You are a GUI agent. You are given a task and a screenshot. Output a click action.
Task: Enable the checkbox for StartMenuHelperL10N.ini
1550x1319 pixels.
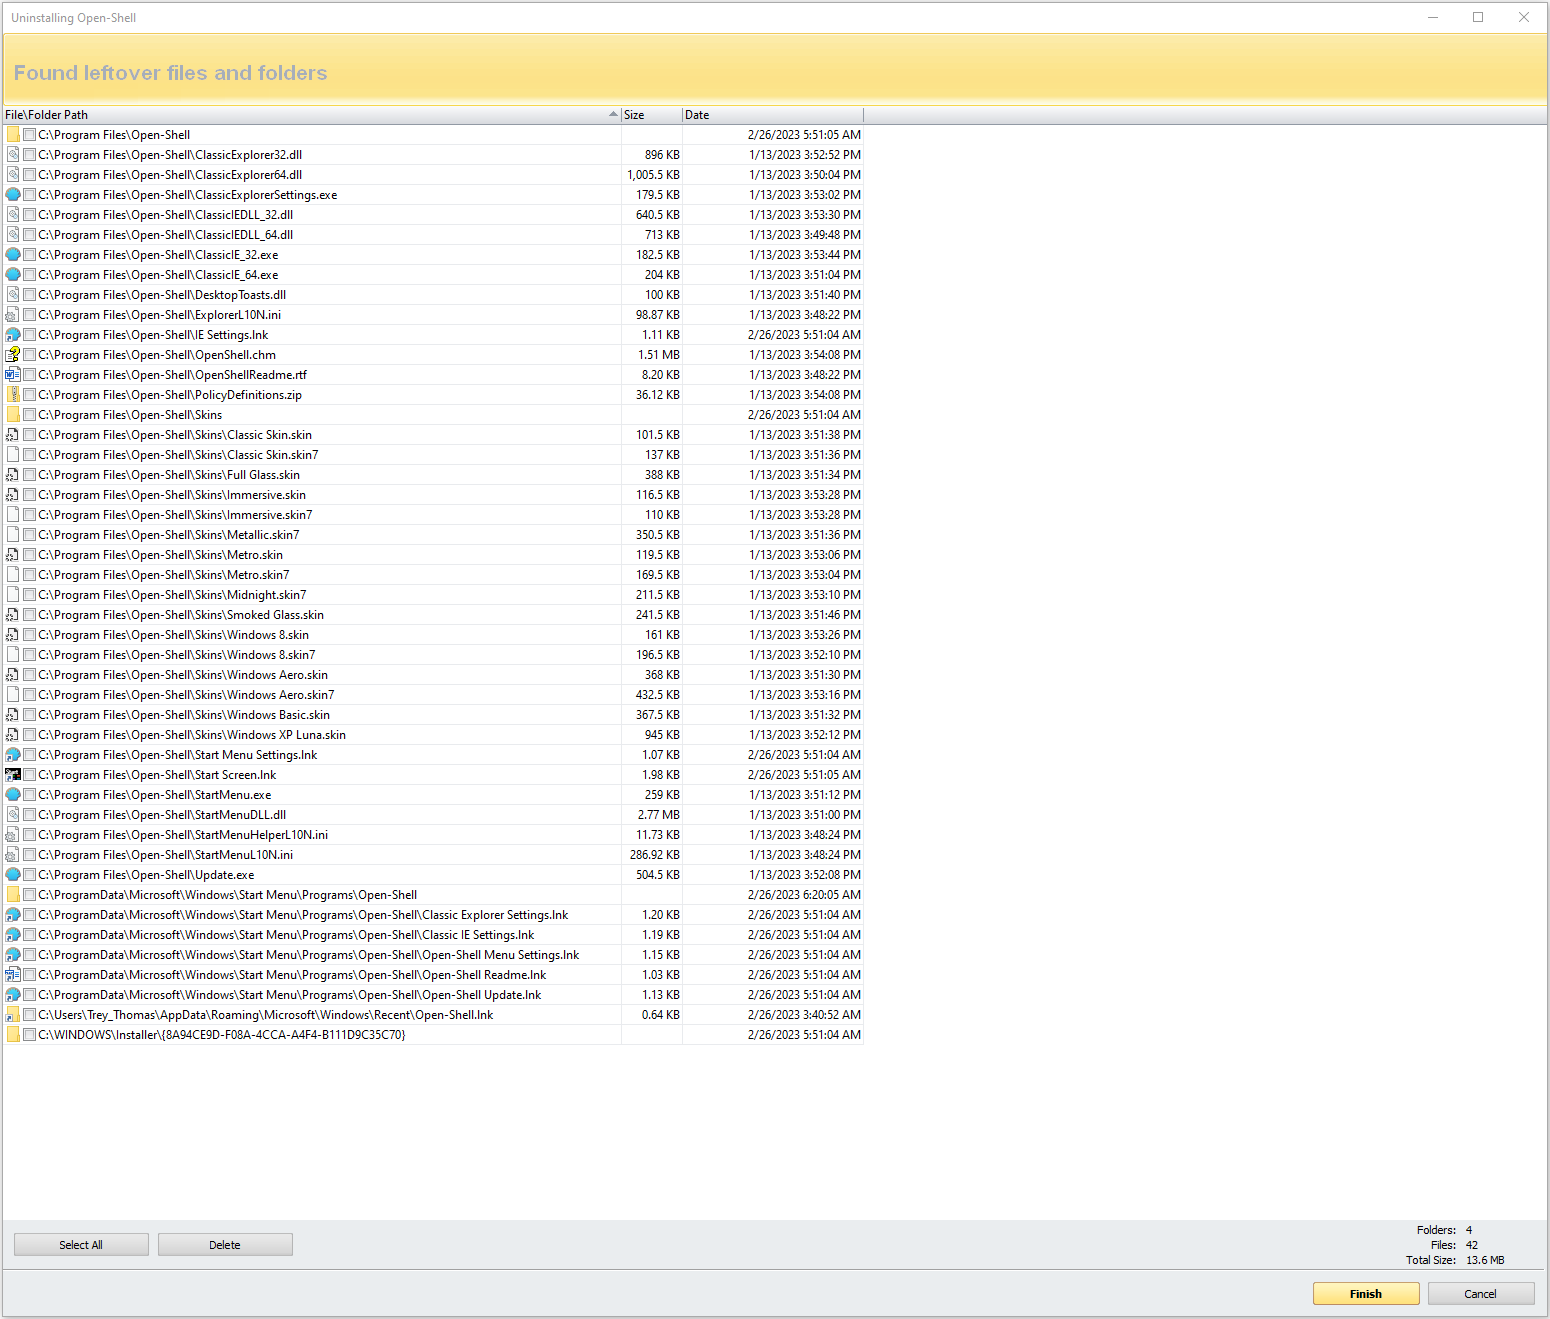click(30, 835)
